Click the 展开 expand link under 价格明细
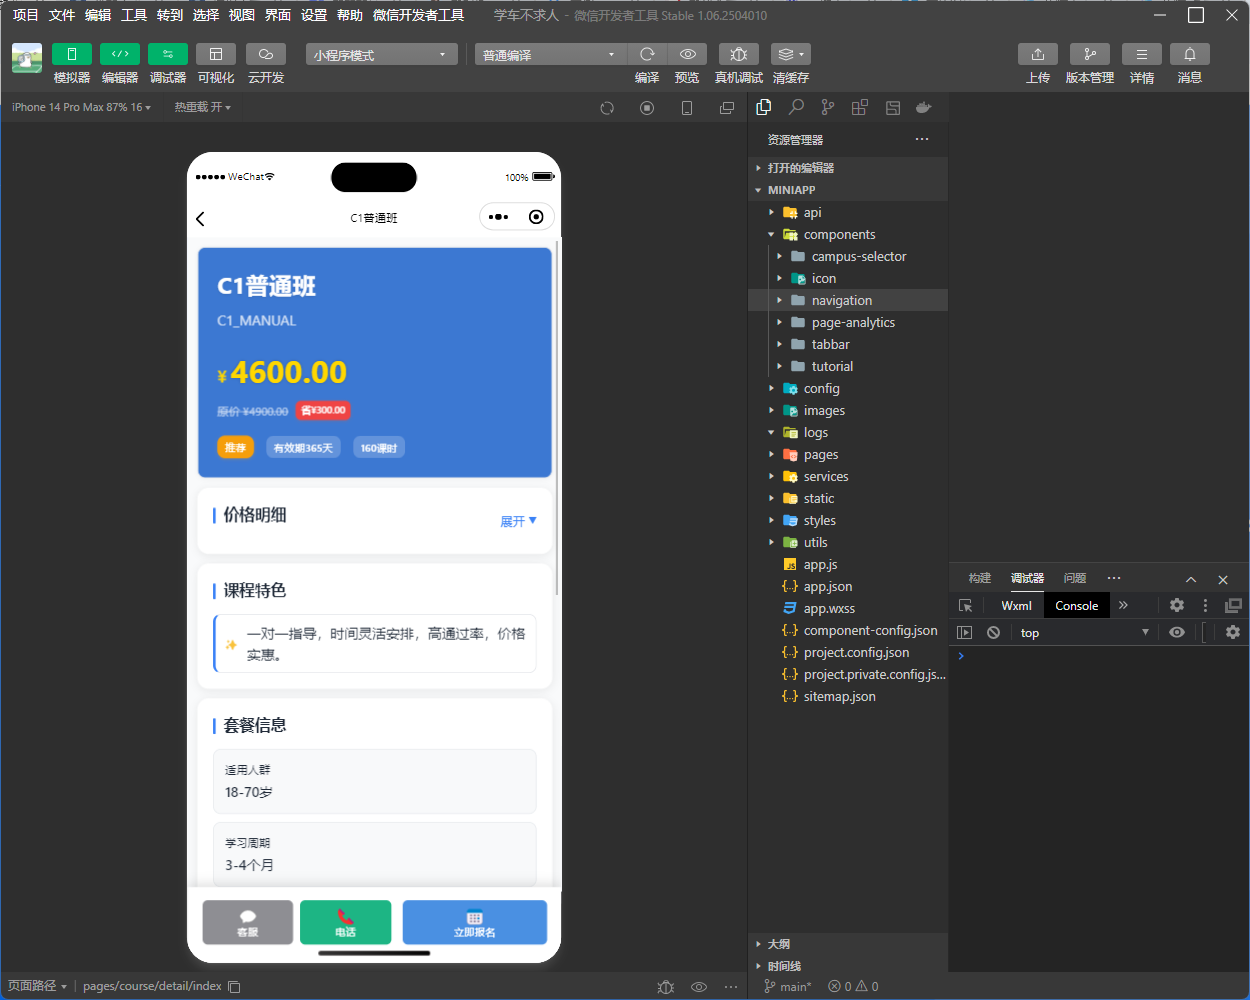1250x1000 pixels. [517, 521]
